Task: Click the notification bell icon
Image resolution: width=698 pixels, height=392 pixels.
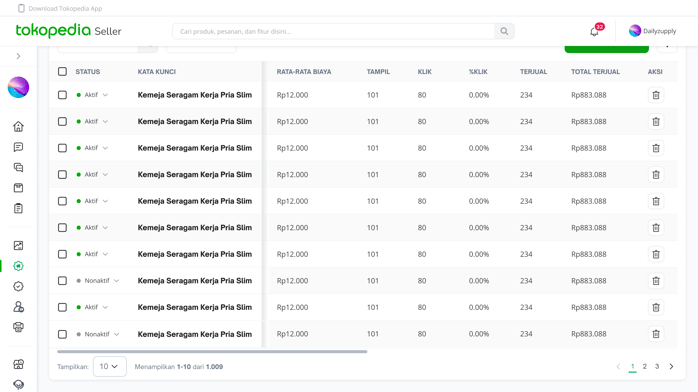Action: coord(594,32)
